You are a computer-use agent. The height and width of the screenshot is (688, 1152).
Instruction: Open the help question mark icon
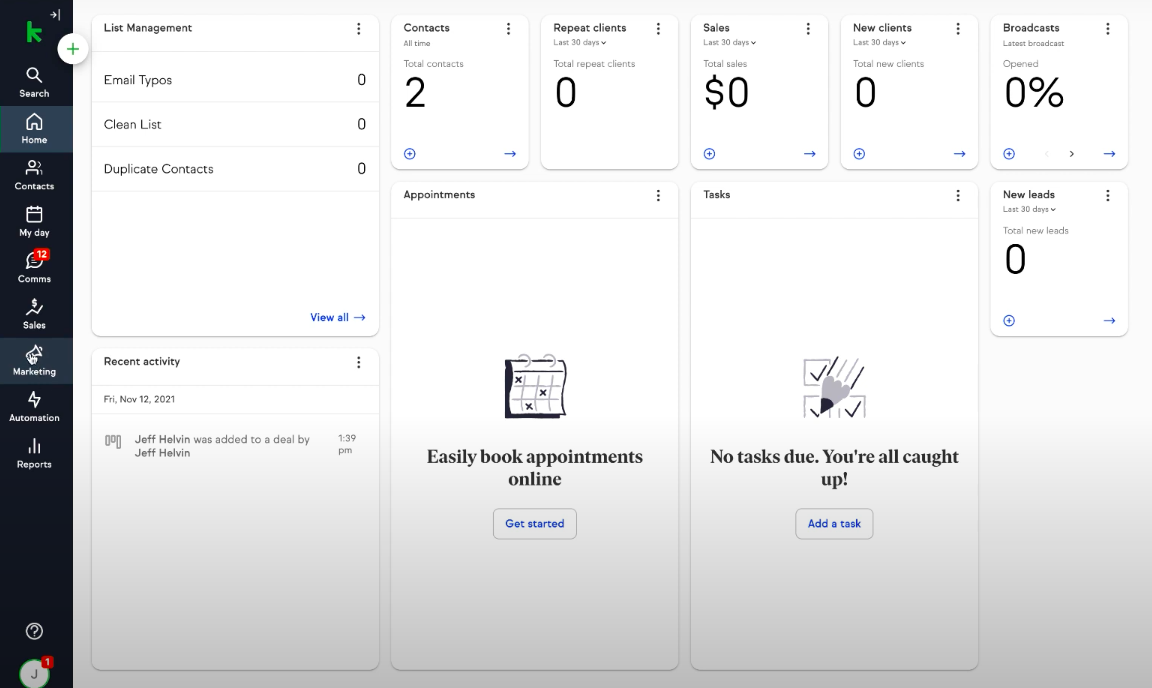[x=34, y=631]
